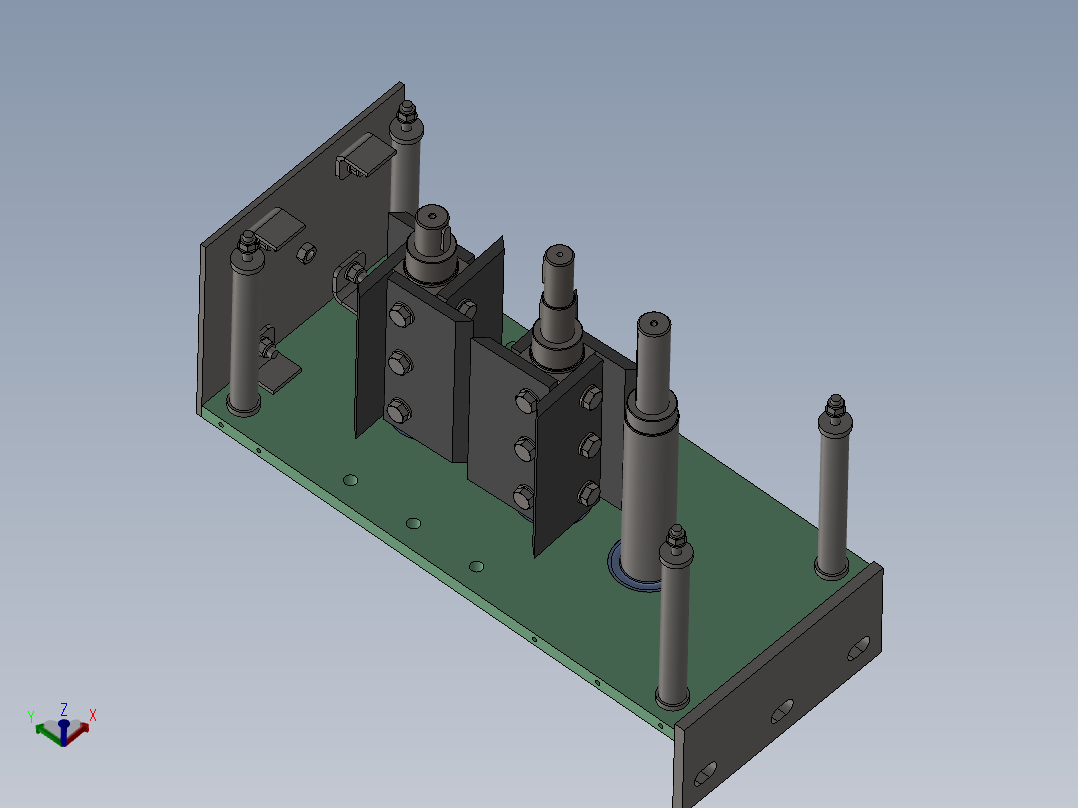Viewport: 1078px width, 808px height.
Task: Select the standoff post nearest the three-hole plate
Action: [x=674, y=619]
